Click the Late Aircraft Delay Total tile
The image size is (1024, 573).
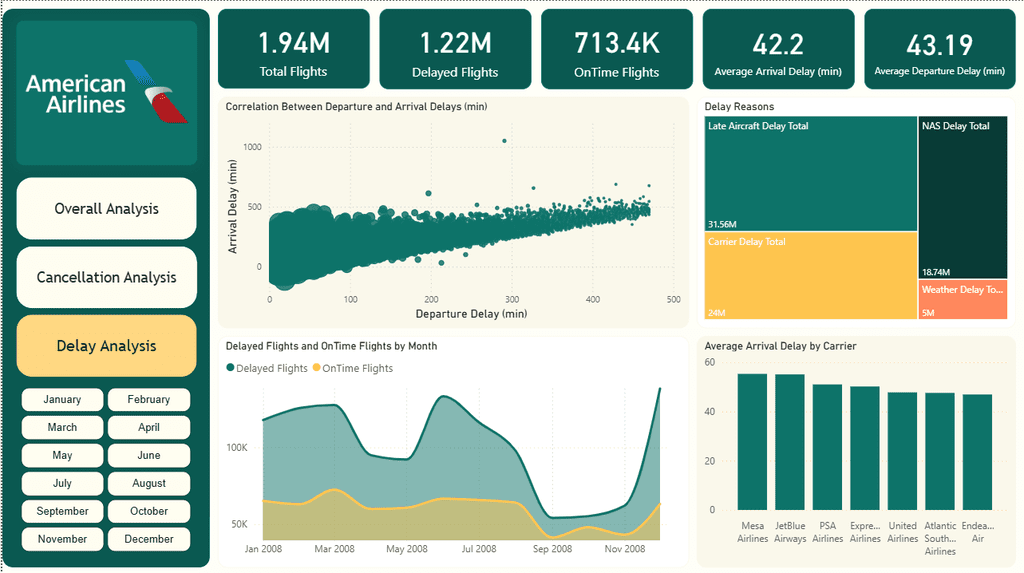click(811, 174)
